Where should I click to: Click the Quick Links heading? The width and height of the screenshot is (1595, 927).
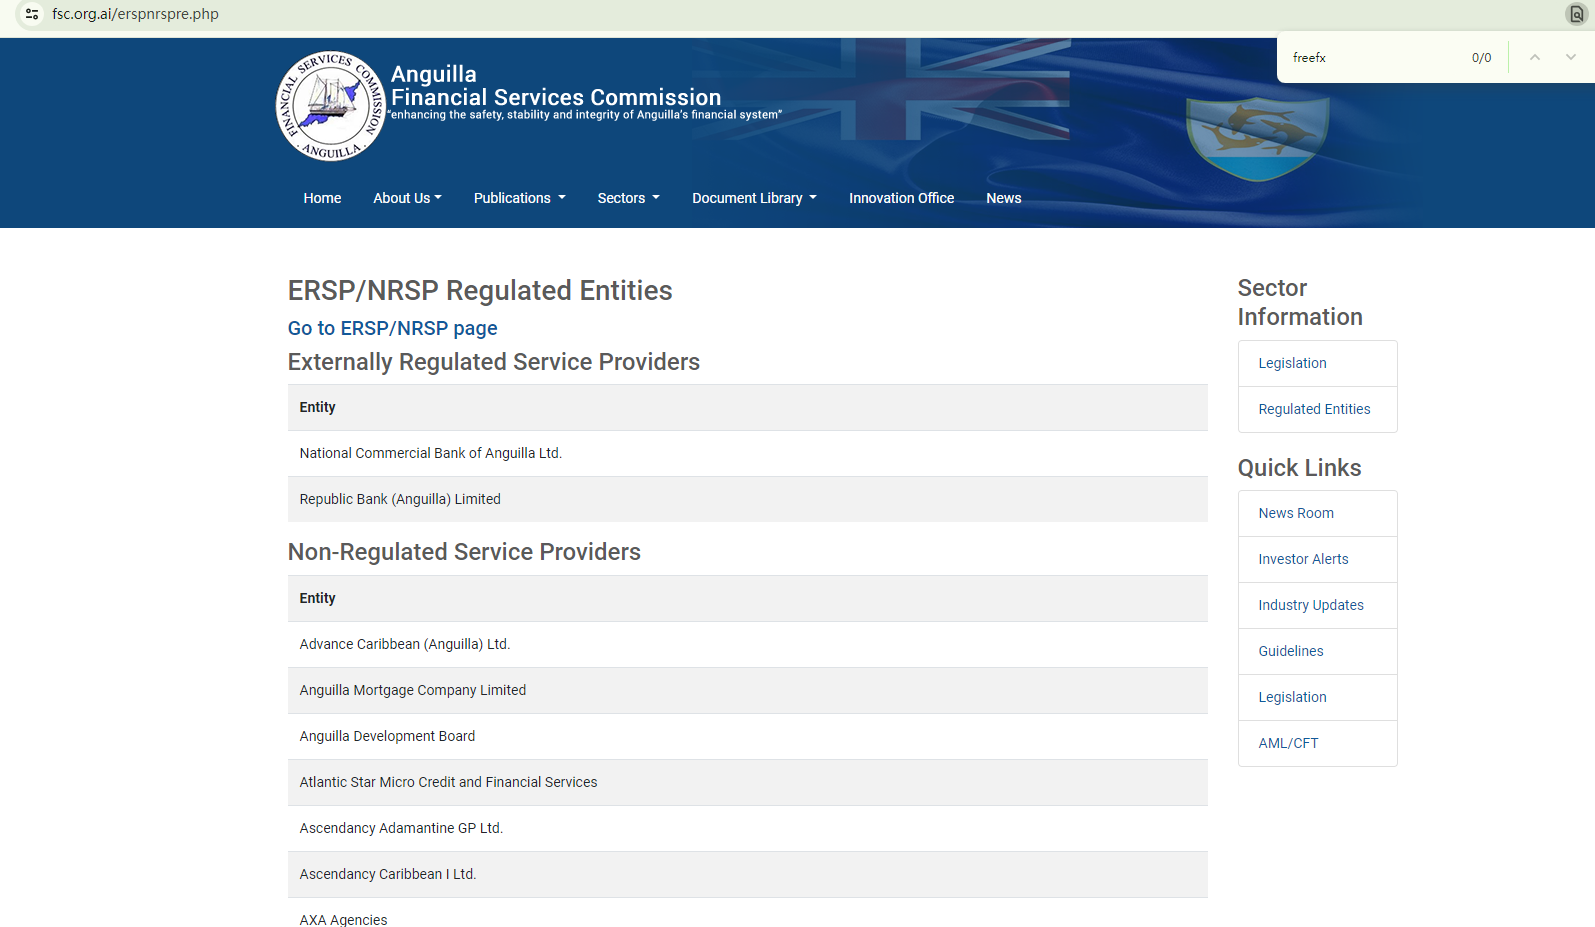[1299, 468]
